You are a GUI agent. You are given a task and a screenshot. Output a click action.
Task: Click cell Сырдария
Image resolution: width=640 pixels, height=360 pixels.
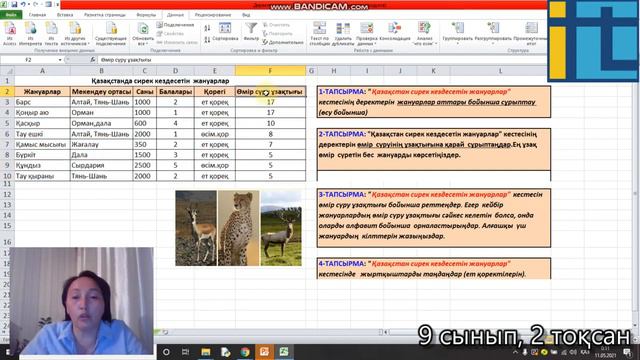coord(101,165)
